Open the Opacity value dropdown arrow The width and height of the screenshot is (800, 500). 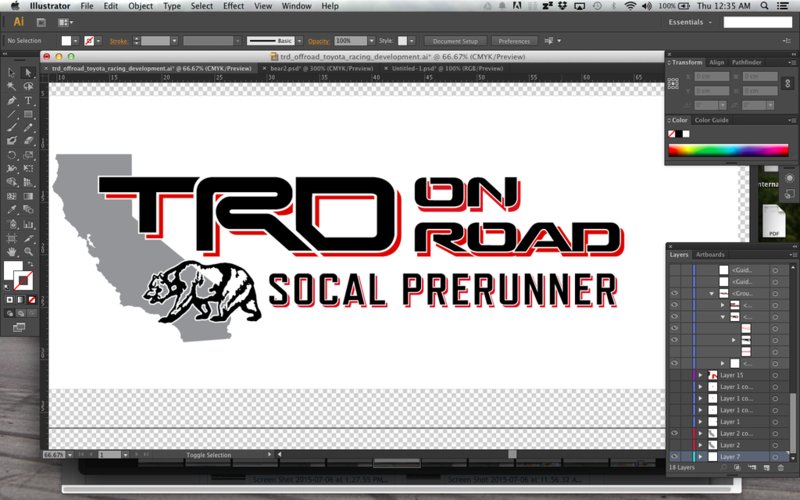372,41
